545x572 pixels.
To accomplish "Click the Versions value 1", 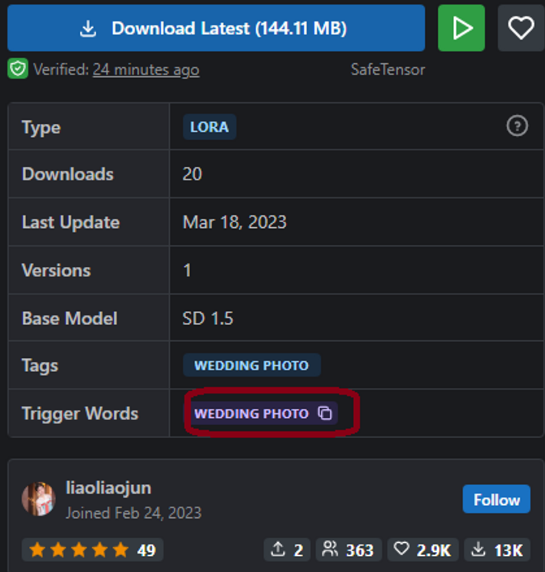I will [x=187, y=270].
